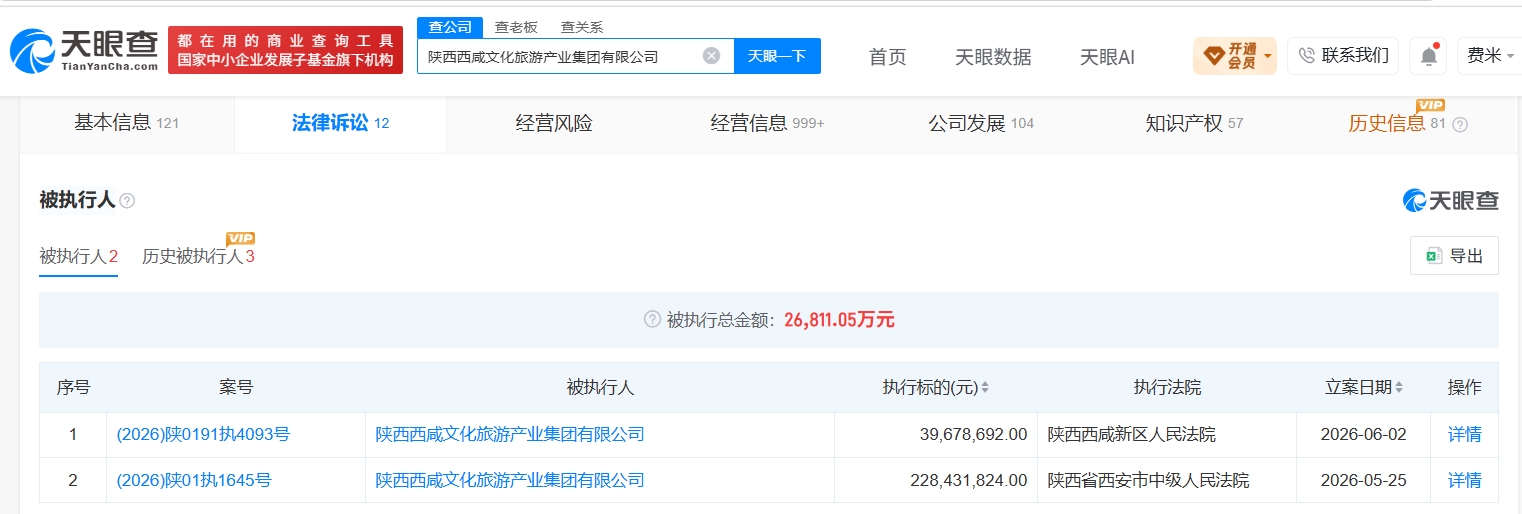This screenshot has width=1522, height=514.
Task: Expand the 费米 user account menu
Action: point(1490,56)
